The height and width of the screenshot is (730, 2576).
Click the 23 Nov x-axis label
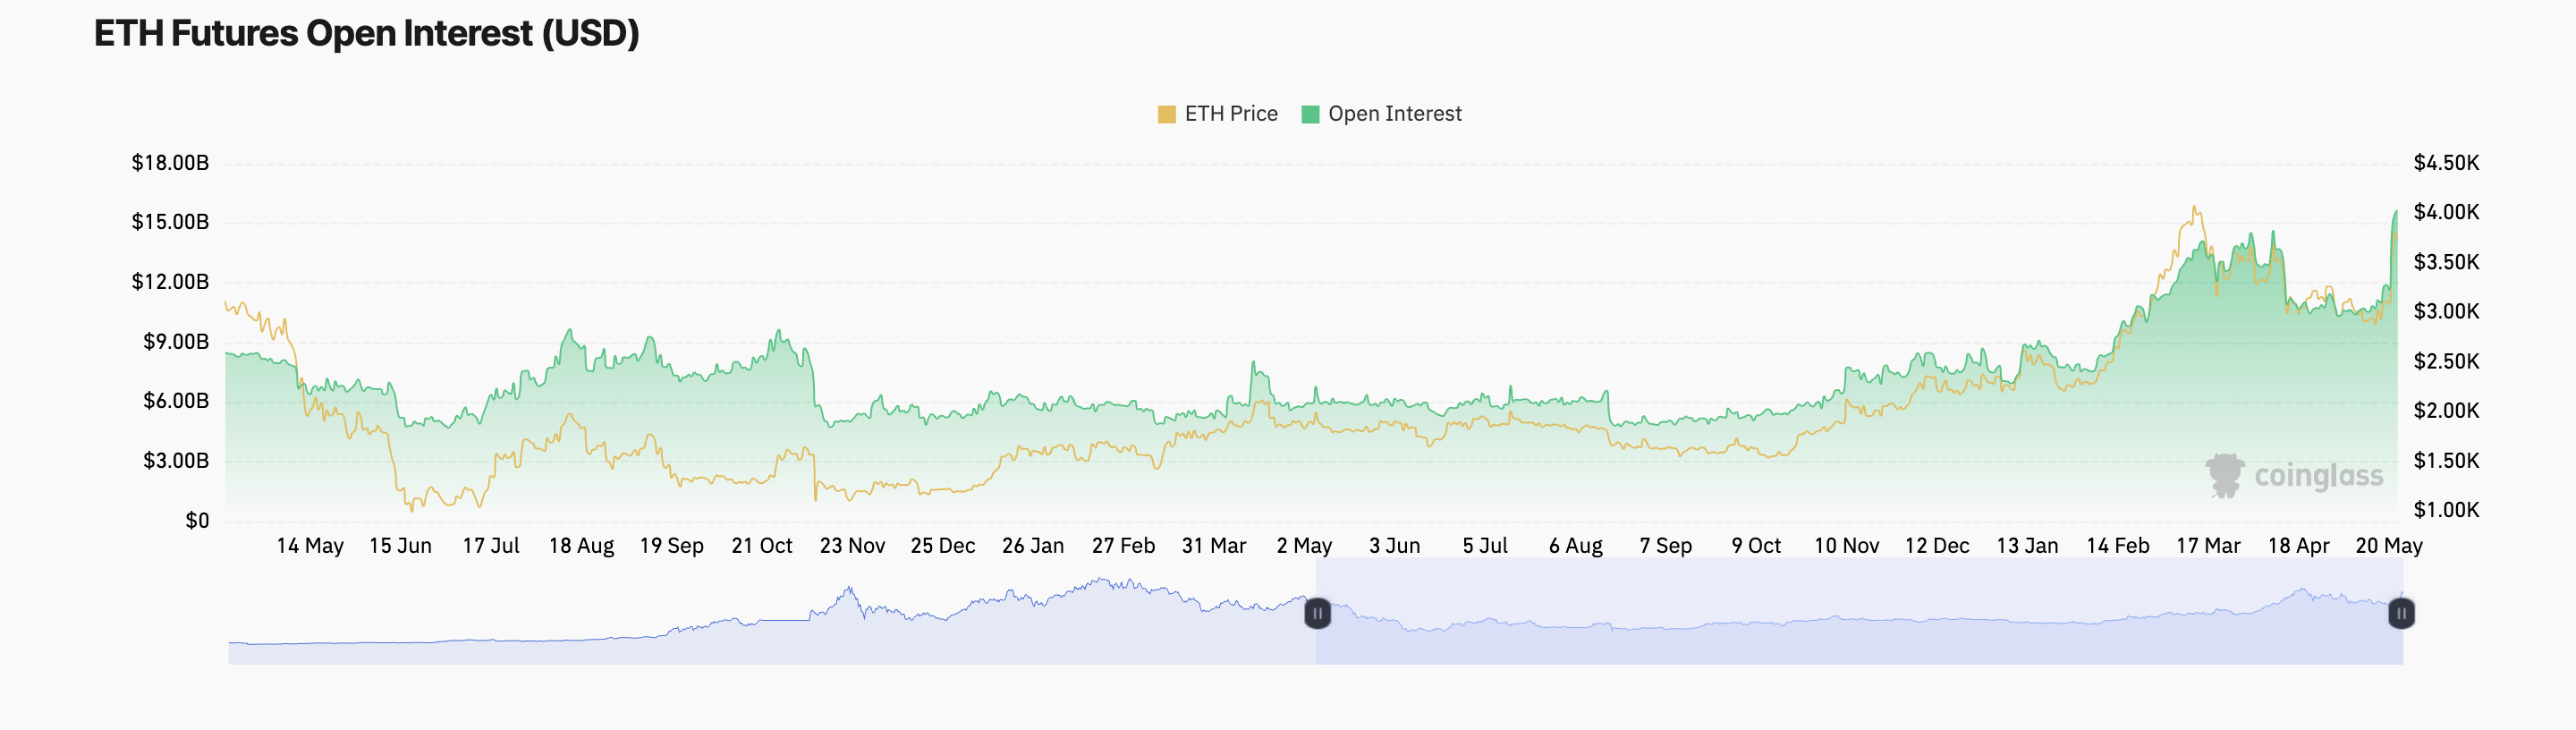(x=852, y=546)
